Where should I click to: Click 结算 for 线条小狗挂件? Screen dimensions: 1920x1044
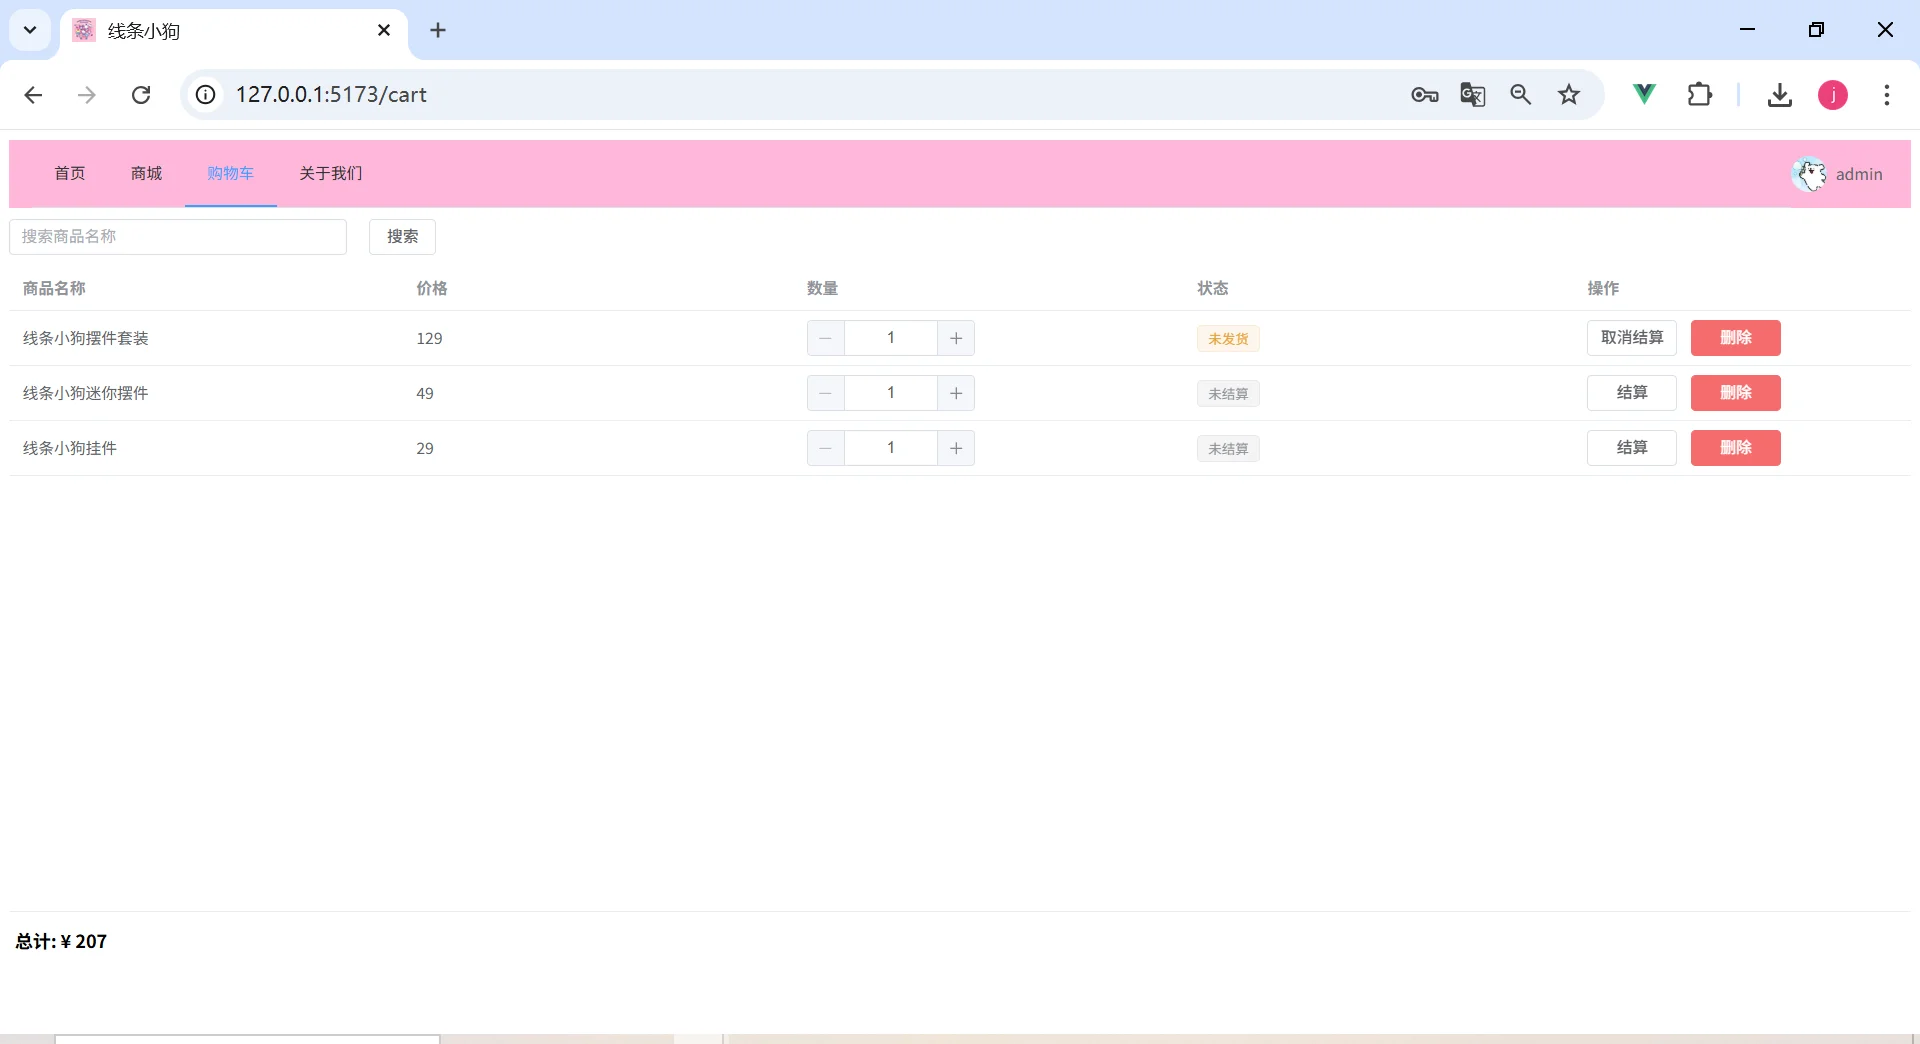1632,448
